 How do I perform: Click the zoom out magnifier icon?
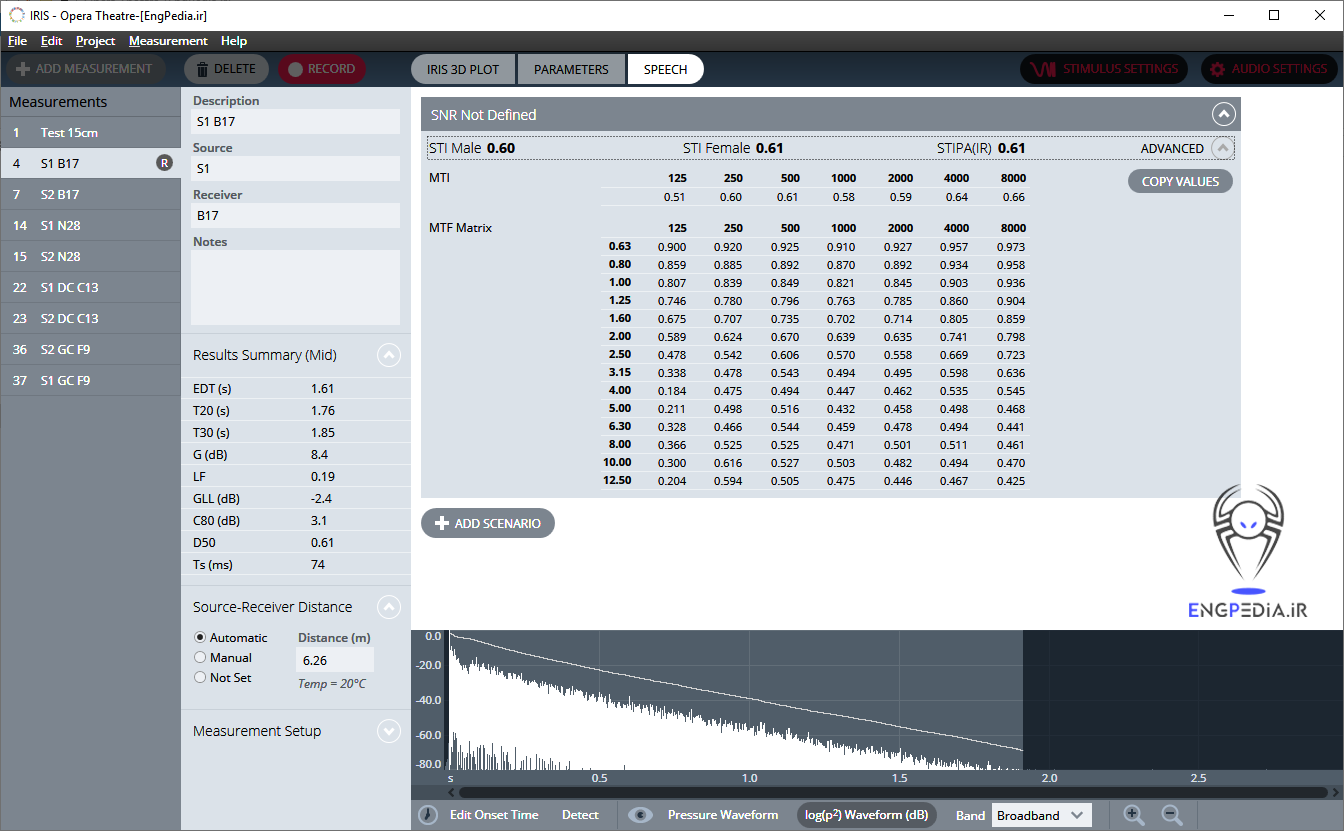pos(1171,815)
